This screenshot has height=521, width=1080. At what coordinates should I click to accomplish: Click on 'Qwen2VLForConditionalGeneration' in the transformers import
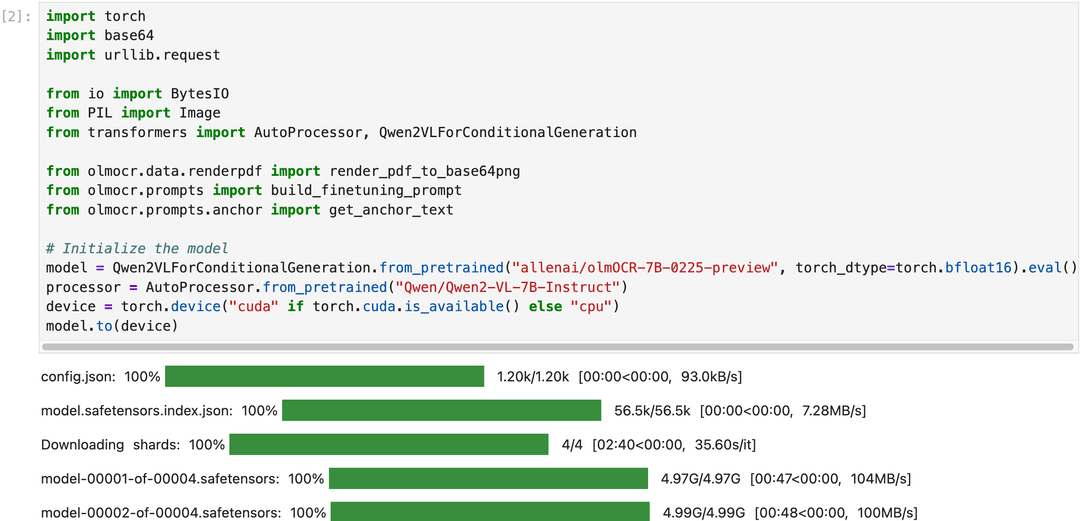point(508,132)
